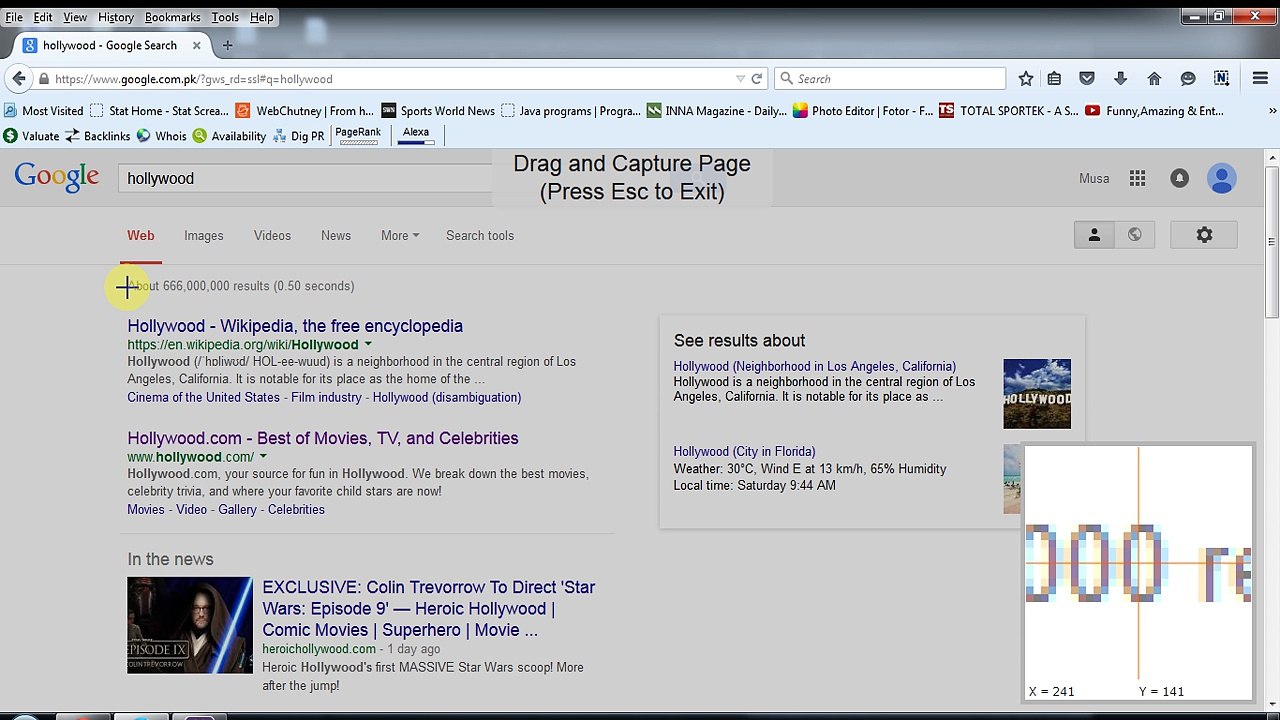The image size is (1280, 720).
Task: Open Search tools options
Action: 480,236
